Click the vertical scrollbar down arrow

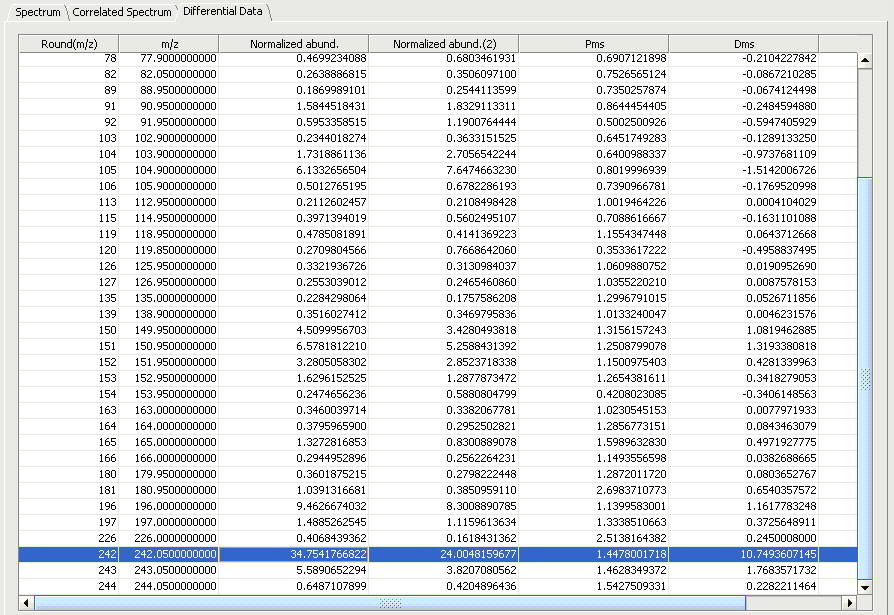tap(866, 587)
